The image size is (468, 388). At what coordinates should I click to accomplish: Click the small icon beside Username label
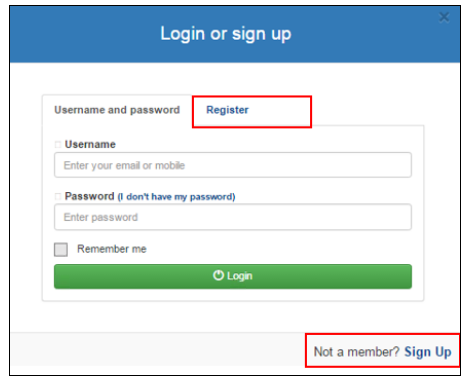point(58,144)
